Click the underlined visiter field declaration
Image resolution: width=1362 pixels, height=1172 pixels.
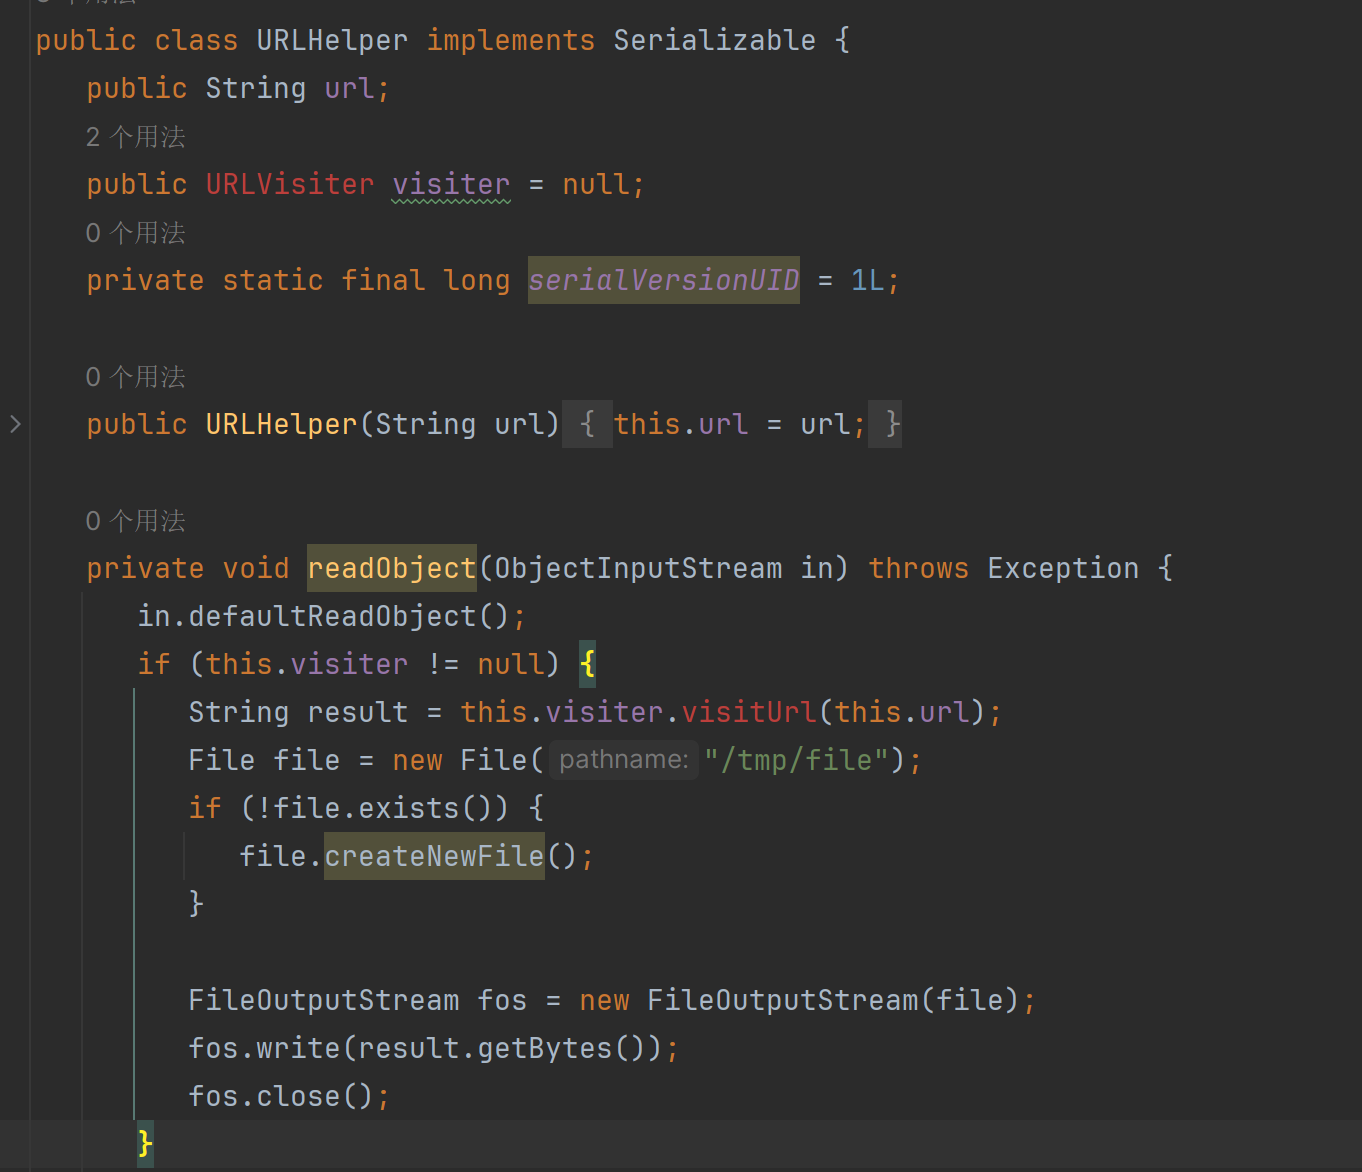[451, 185]
